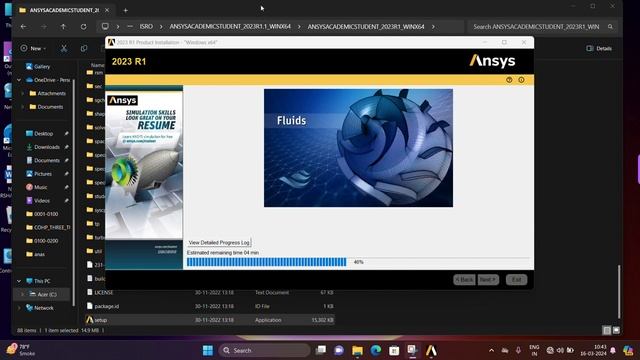Screen dimensions: 640x360
Task: Click ANSYSACADEMICSTUDENT_2023R1_WINX64 breadcrumb
Action: click(366, 27)
